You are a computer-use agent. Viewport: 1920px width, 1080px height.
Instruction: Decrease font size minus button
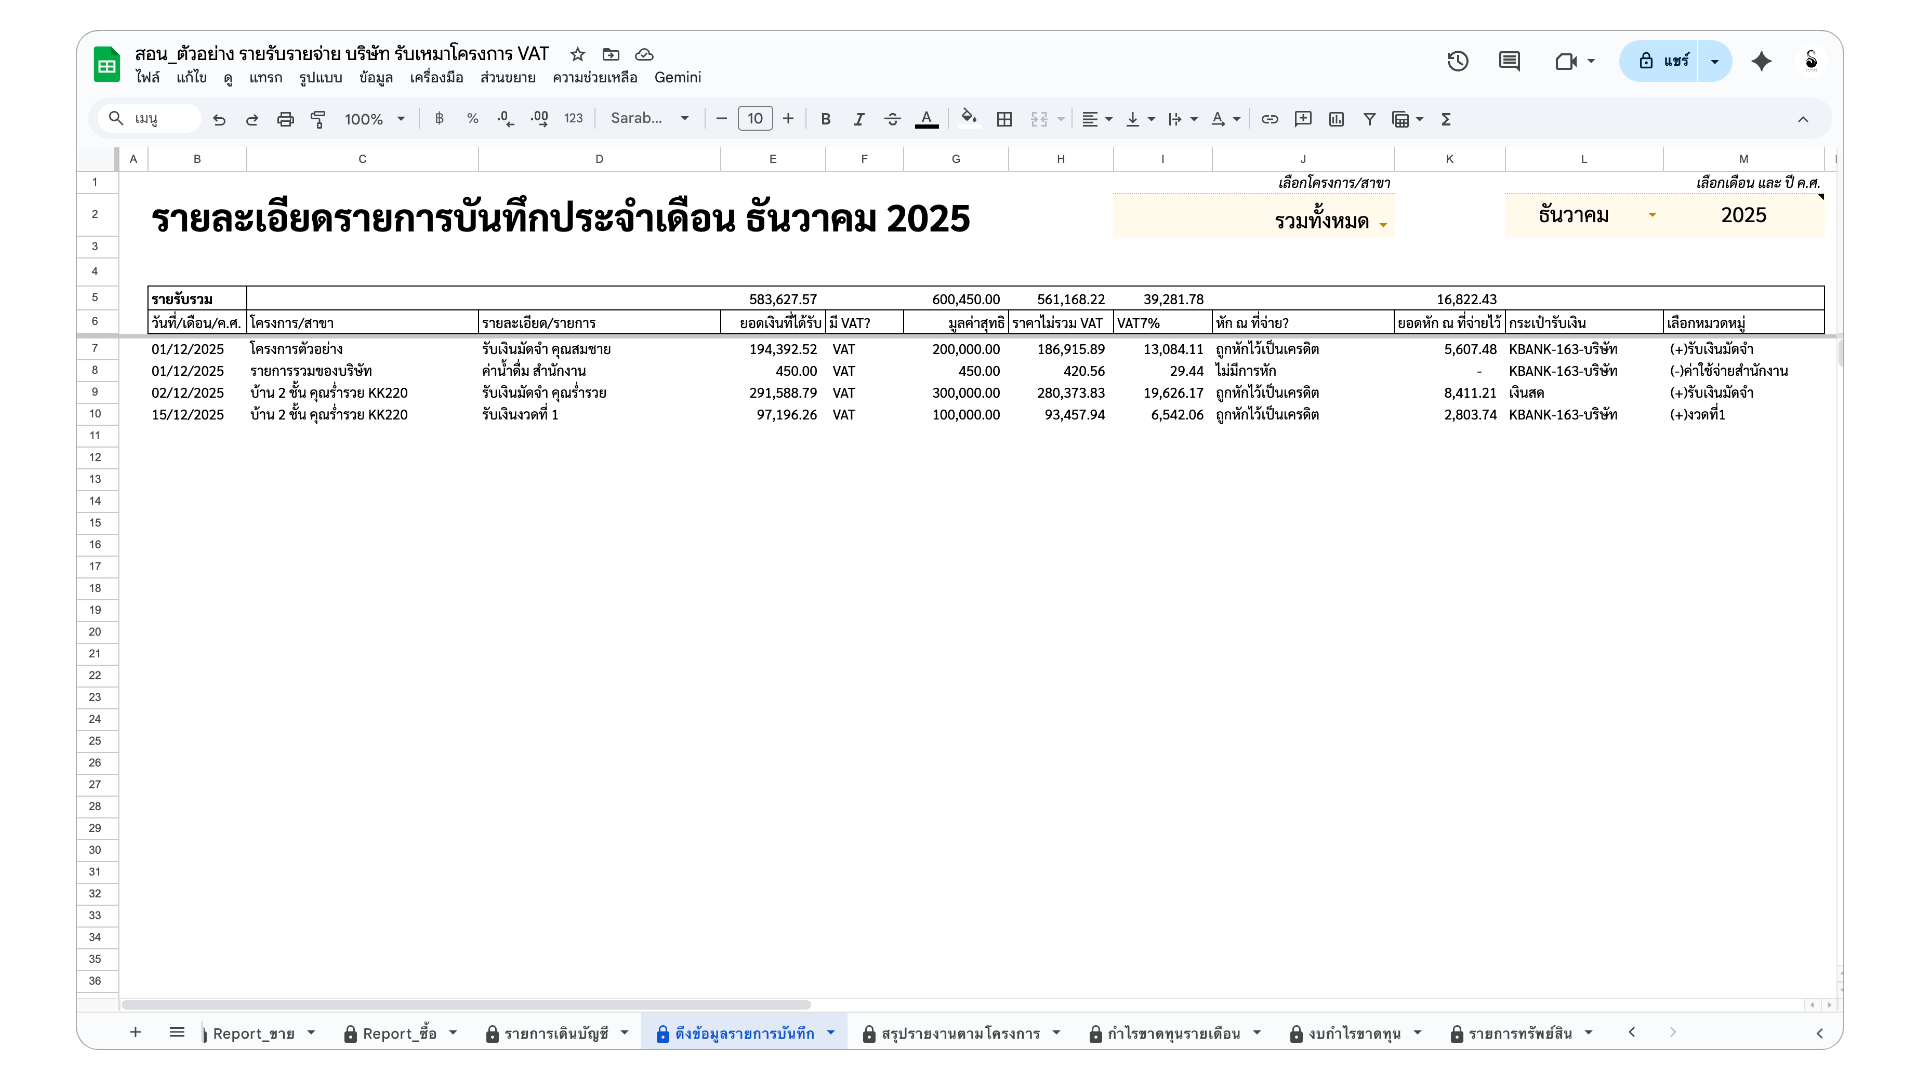tap(721, 118)
